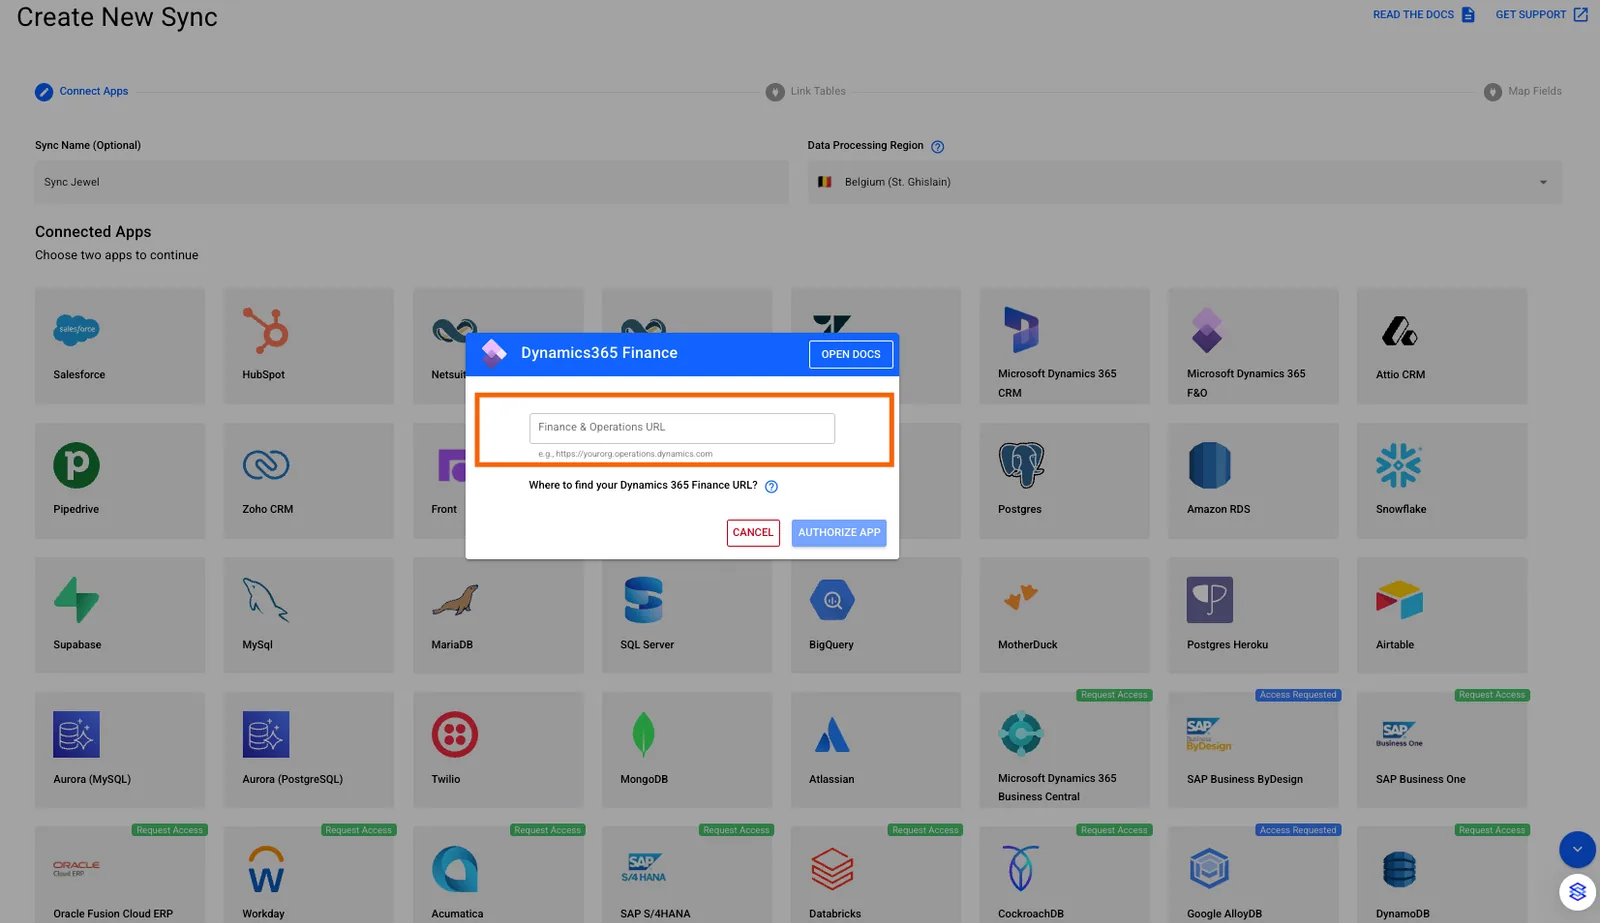Screen dimensions: 1600x923
Task: Select the Aurora (MySQL) icon
Action: pos(76,735)
